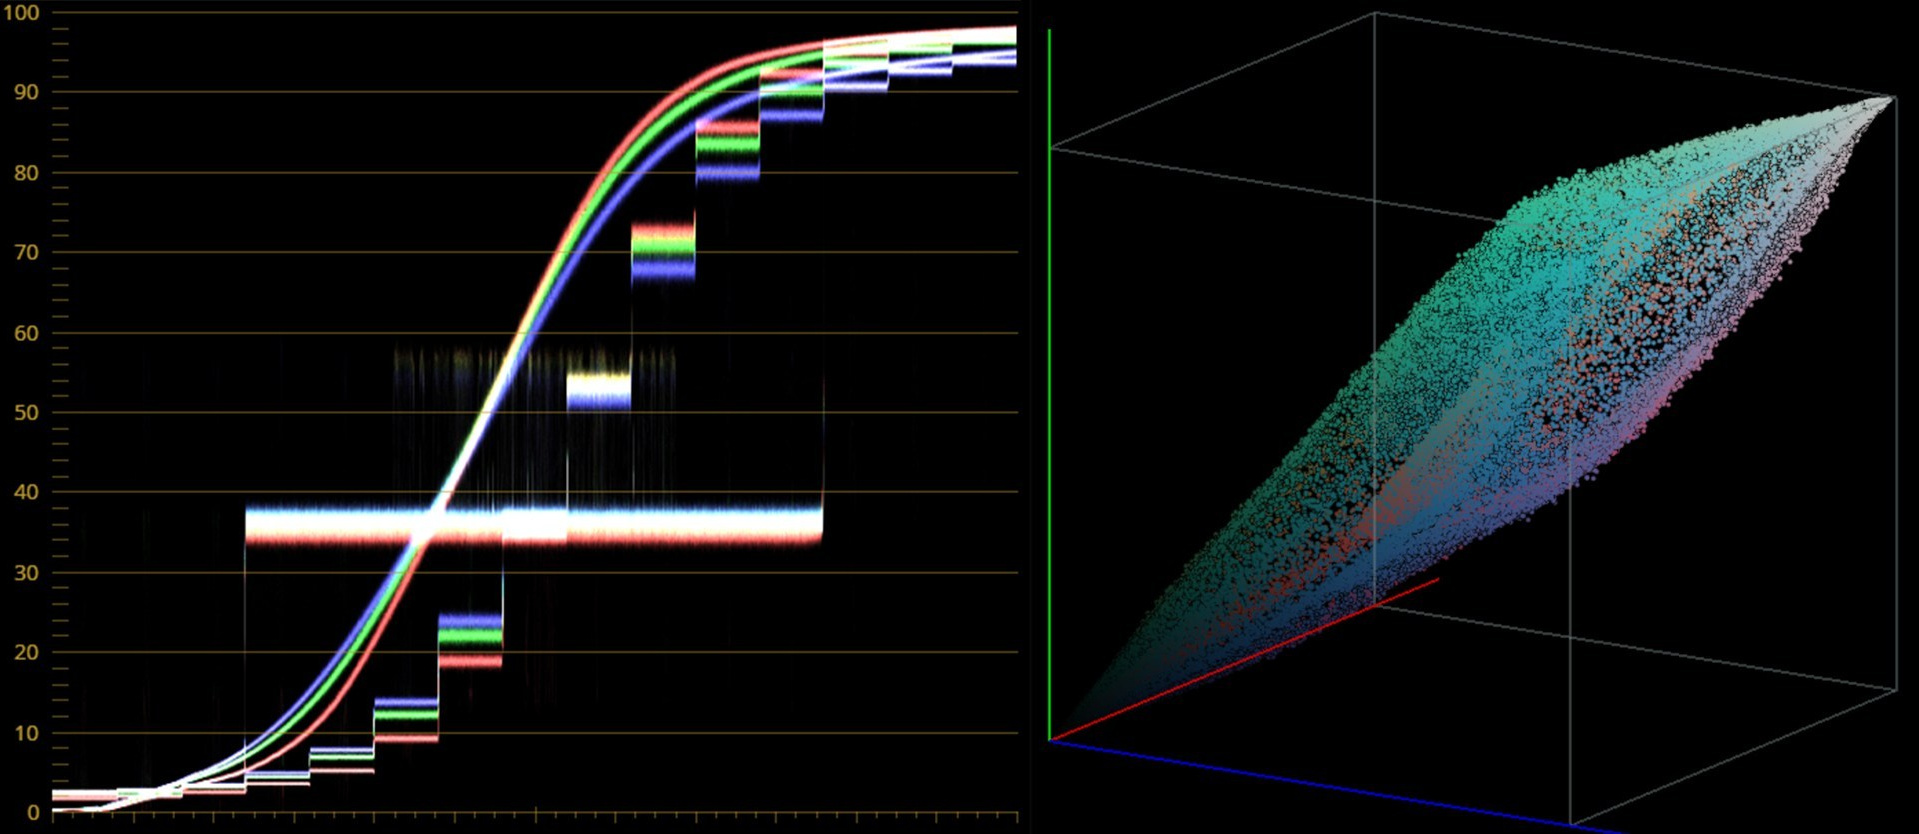Select the yellow-white step patch above 50

coord(598,389)
